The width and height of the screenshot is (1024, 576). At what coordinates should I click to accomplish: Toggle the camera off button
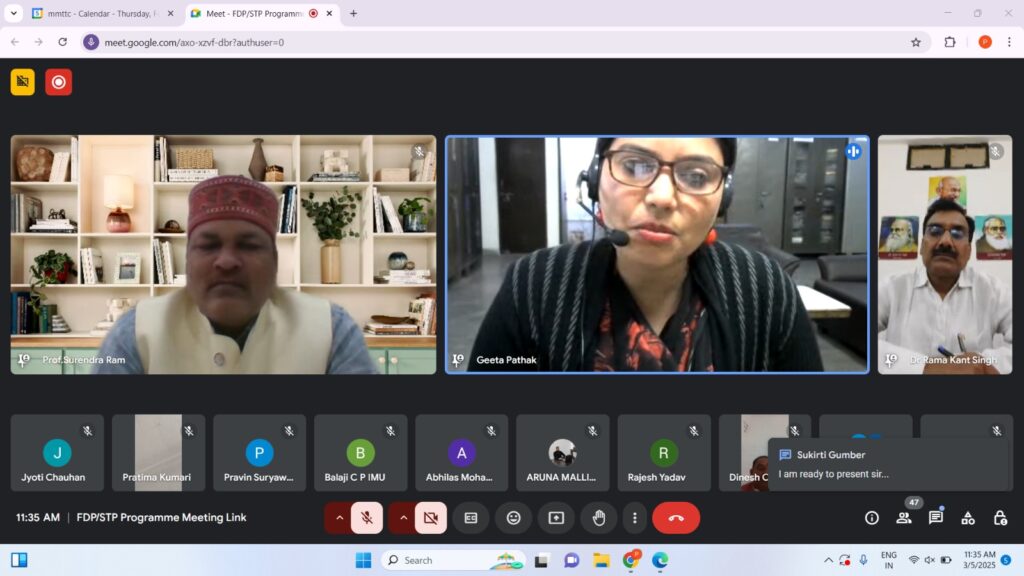click(431, 518)
